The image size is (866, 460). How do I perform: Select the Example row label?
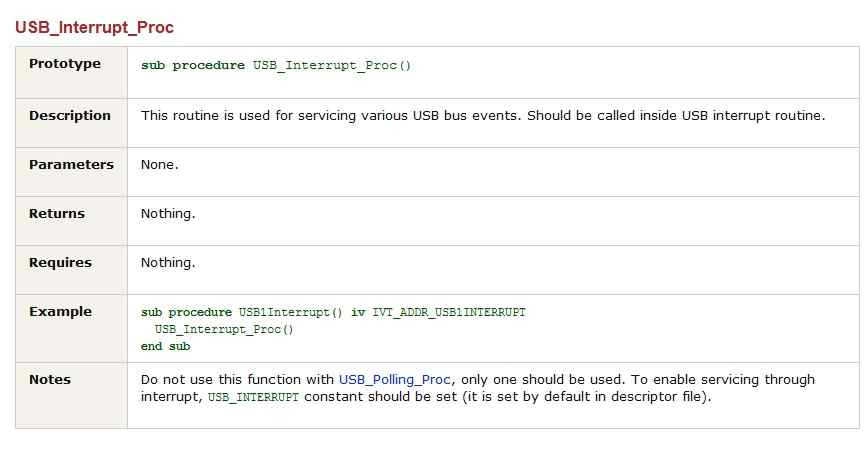click(x=60, y=311)
